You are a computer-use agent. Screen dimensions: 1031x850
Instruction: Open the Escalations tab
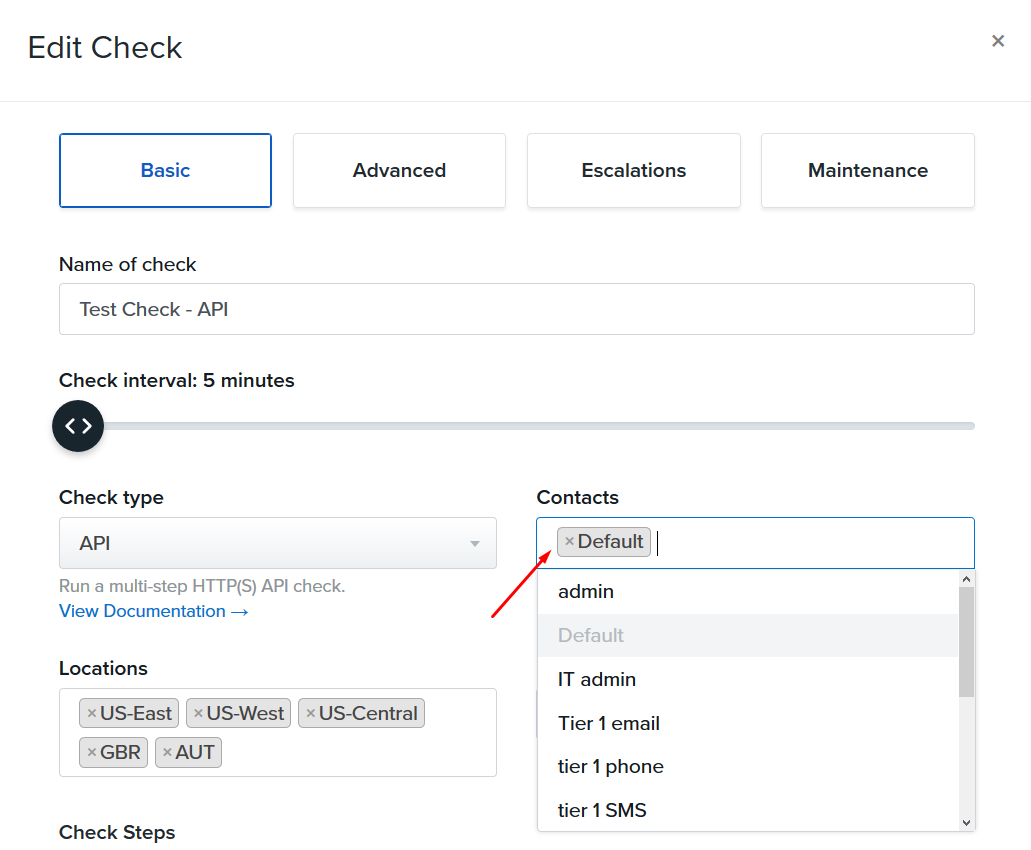tap(633, 170)
